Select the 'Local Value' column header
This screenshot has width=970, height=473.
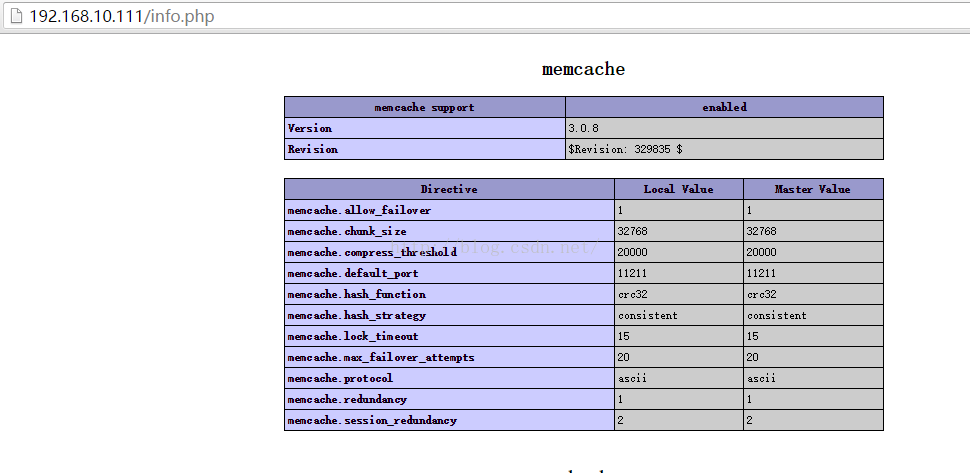[x=679, y=189]
